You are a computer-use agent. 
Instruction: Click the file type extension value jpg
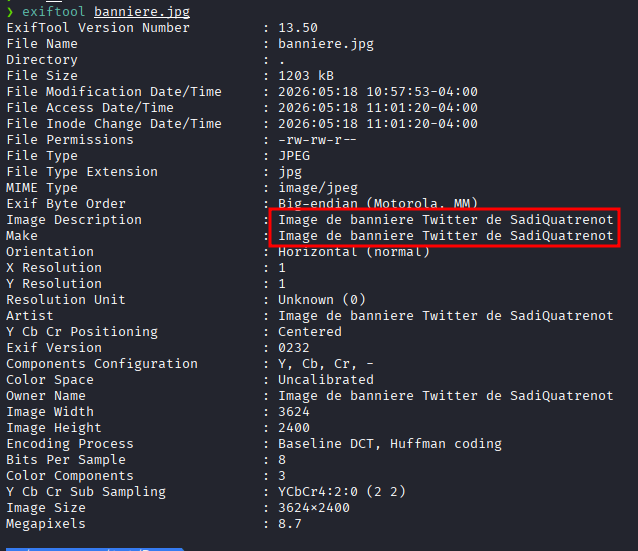click(290, 172)
